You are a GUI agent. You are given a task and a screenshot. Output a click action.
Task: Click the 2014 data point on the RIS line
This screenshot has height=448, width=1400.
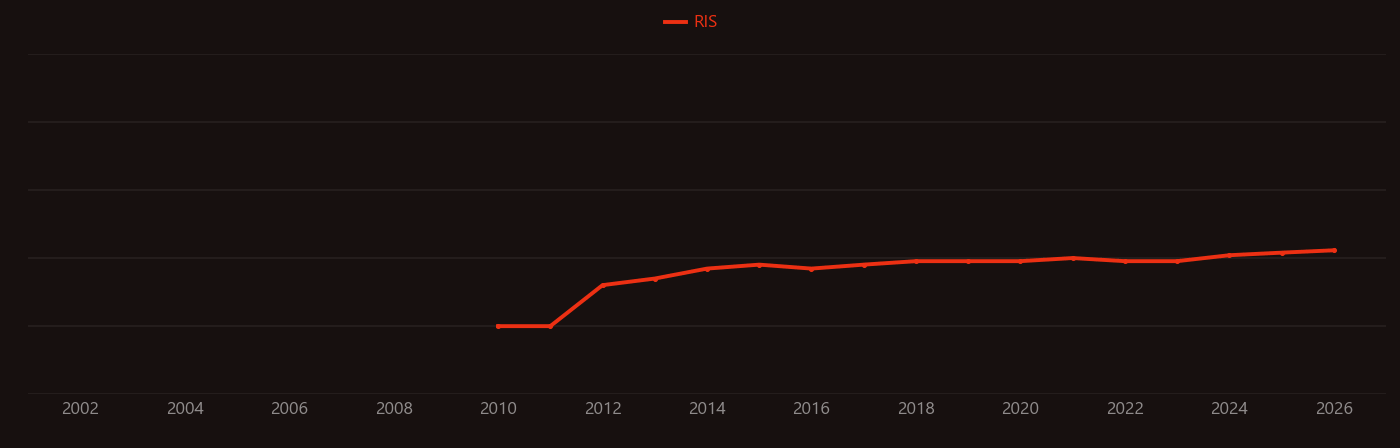click(x=707, y=269)
